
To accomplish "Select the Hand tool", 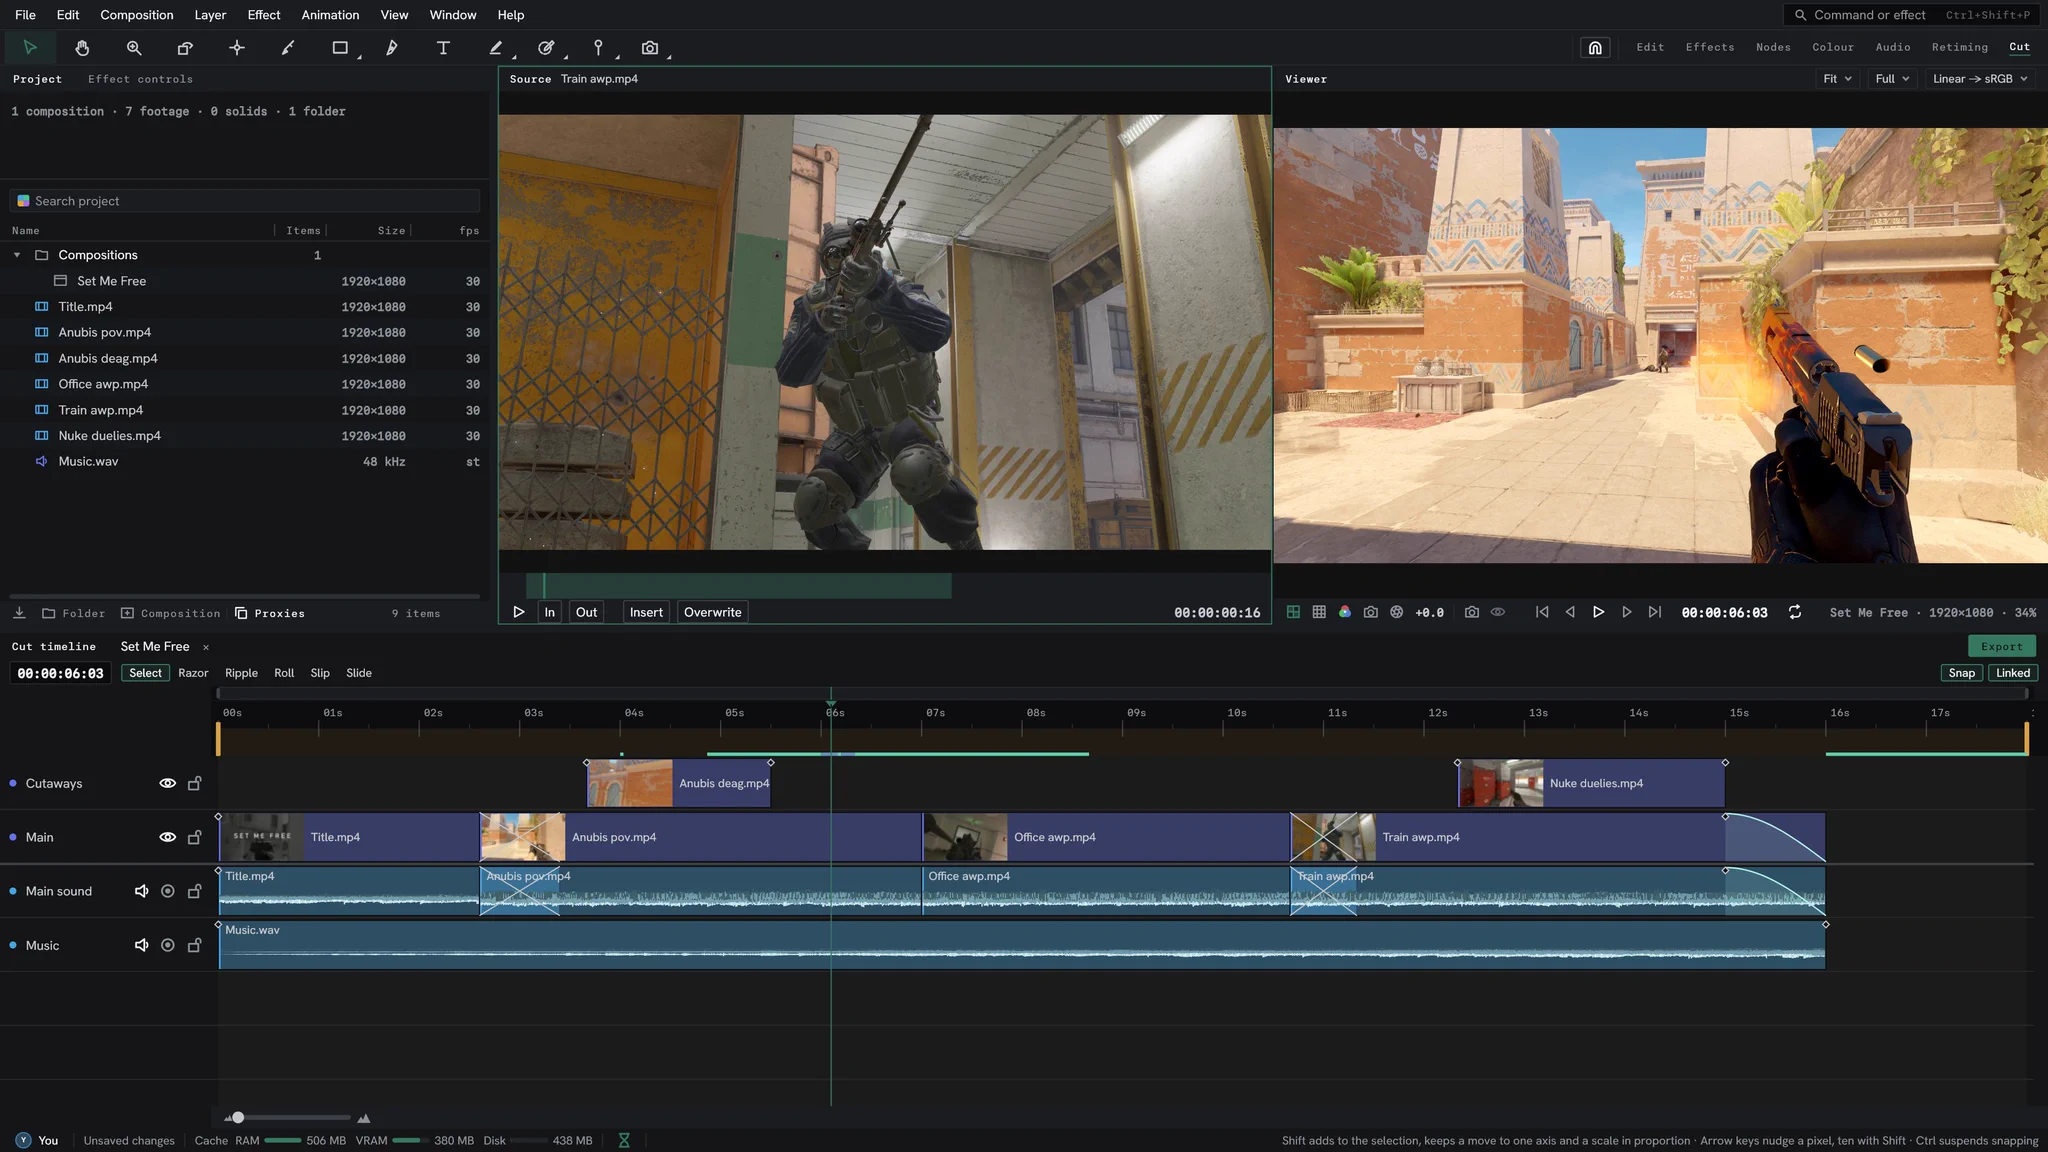I will point(82,48).
